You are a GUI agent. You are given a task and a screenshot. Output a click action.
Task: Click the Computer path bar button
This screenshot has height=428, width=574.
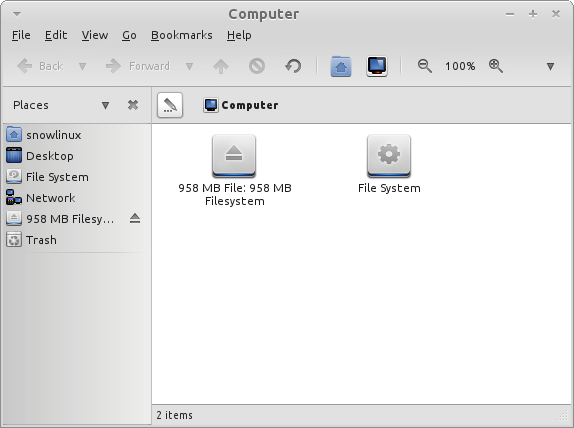tap(241, 105)
